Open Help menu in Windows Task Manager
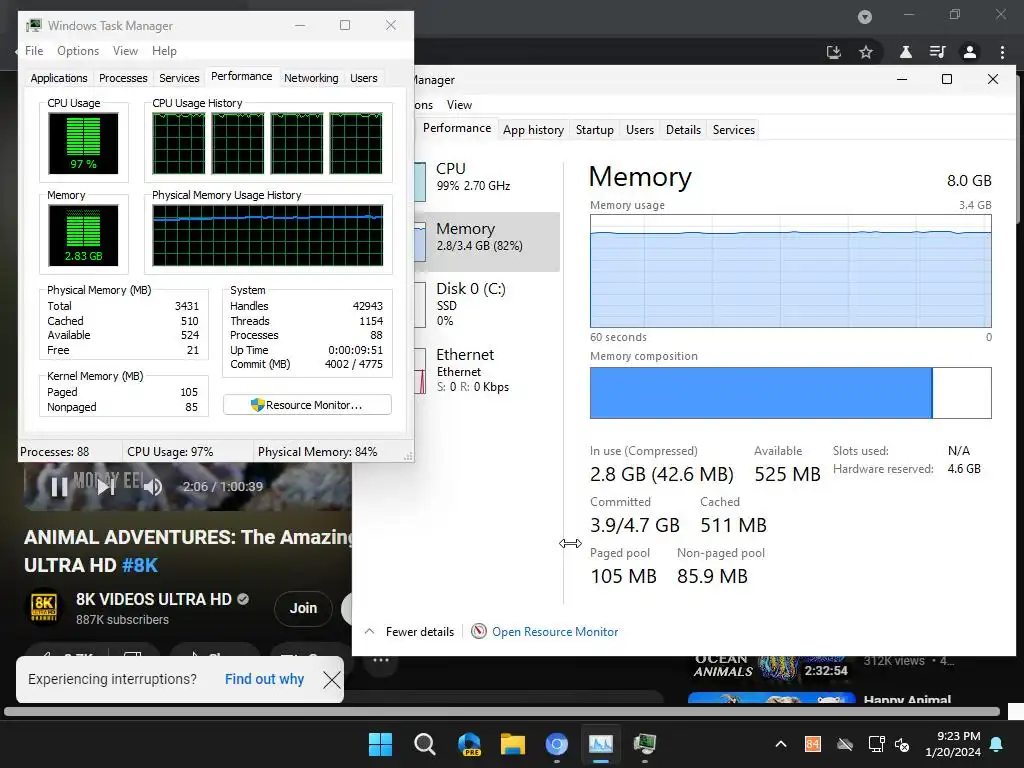 164,51
